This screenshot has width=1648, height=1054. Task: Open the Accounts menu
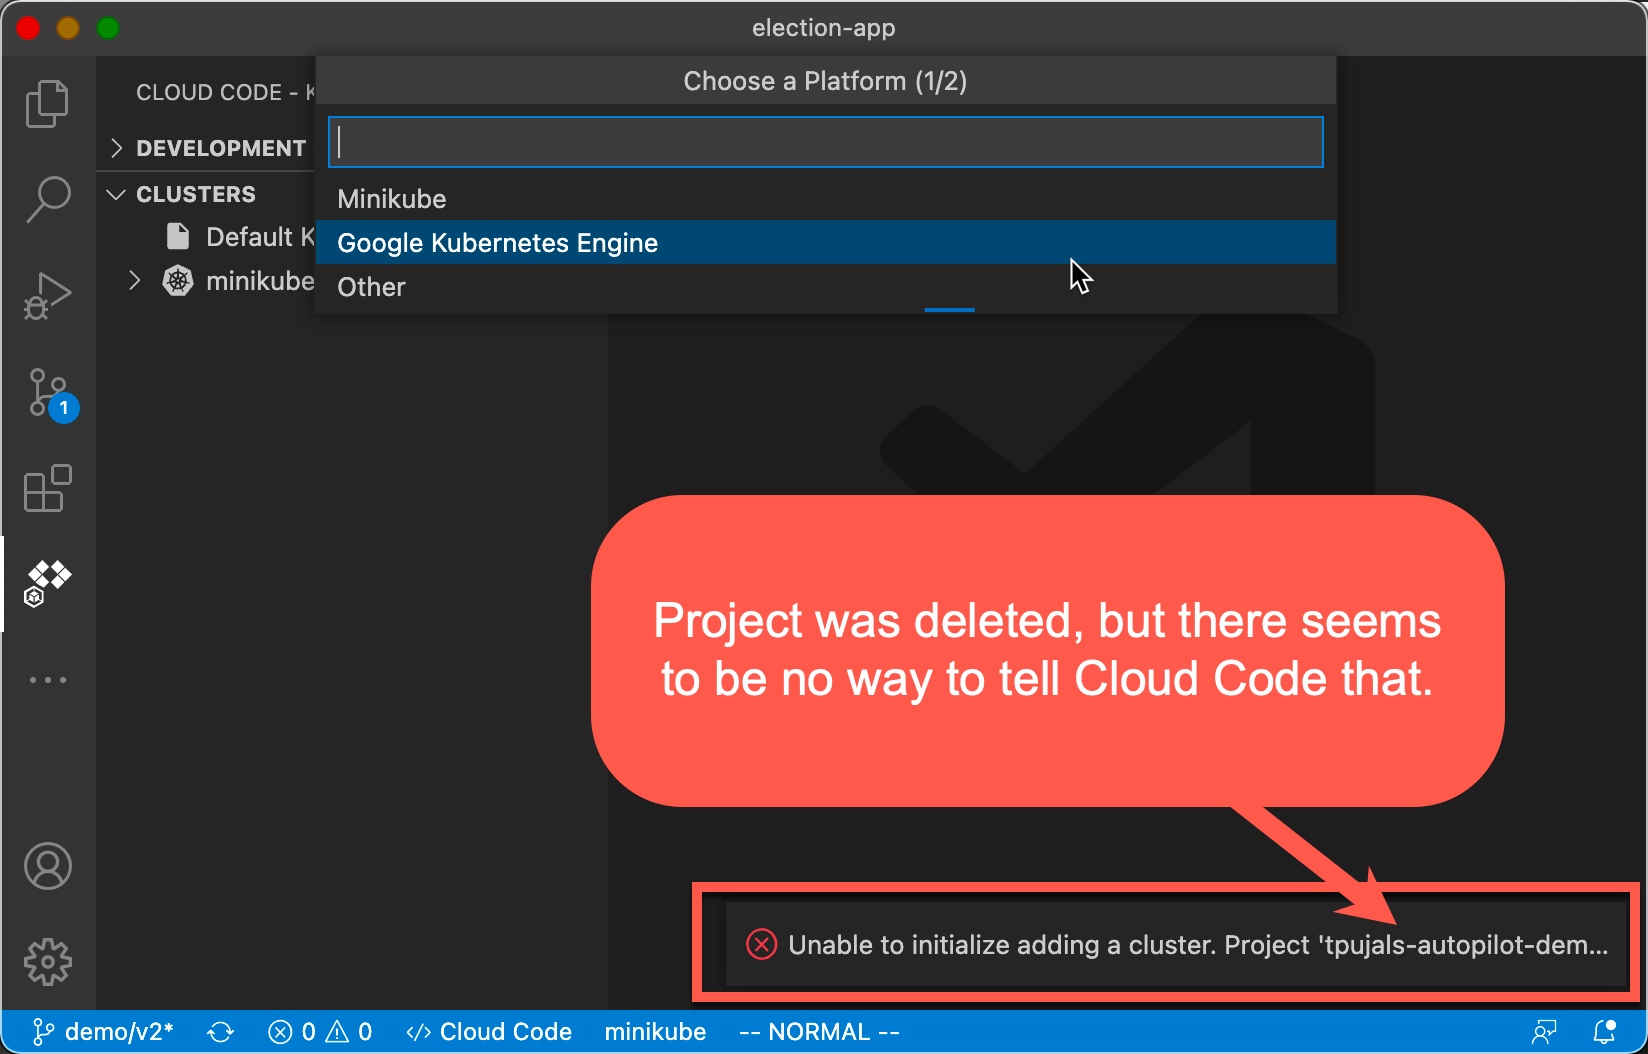pos(47,866)
